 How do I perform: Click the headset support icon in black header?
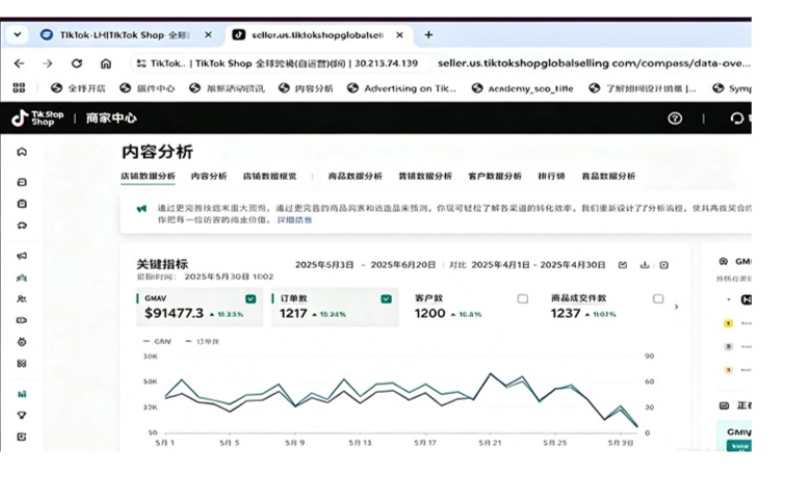[x=737, y=118]
